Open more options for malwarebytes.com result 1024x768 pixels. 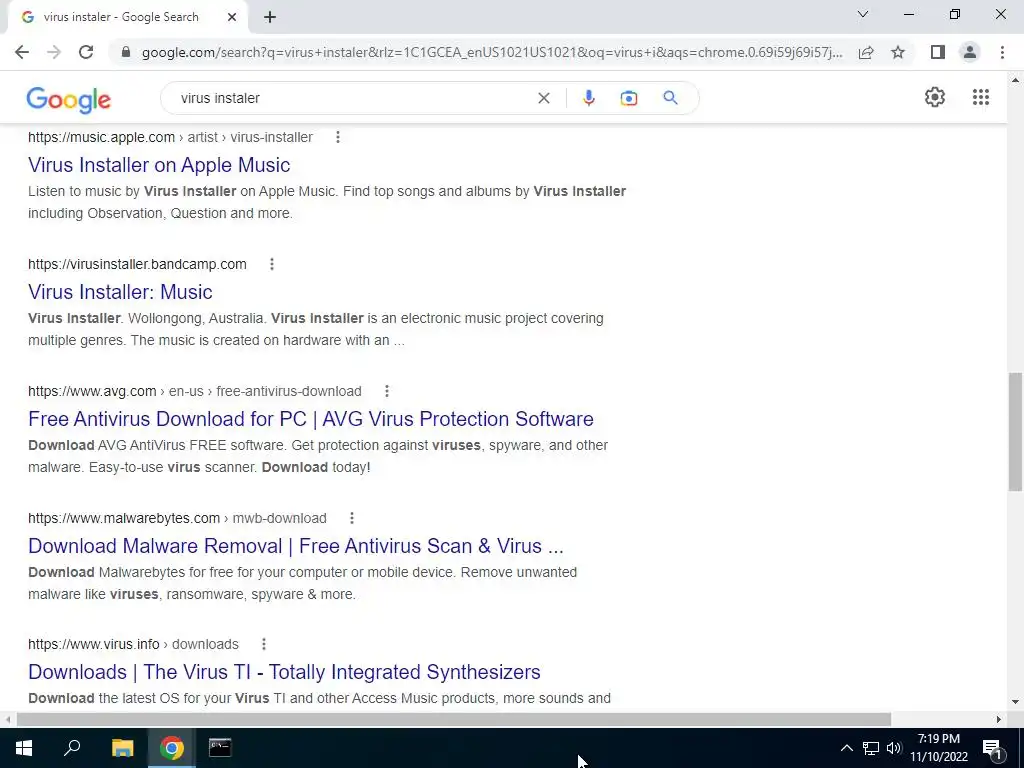point(352,518)
